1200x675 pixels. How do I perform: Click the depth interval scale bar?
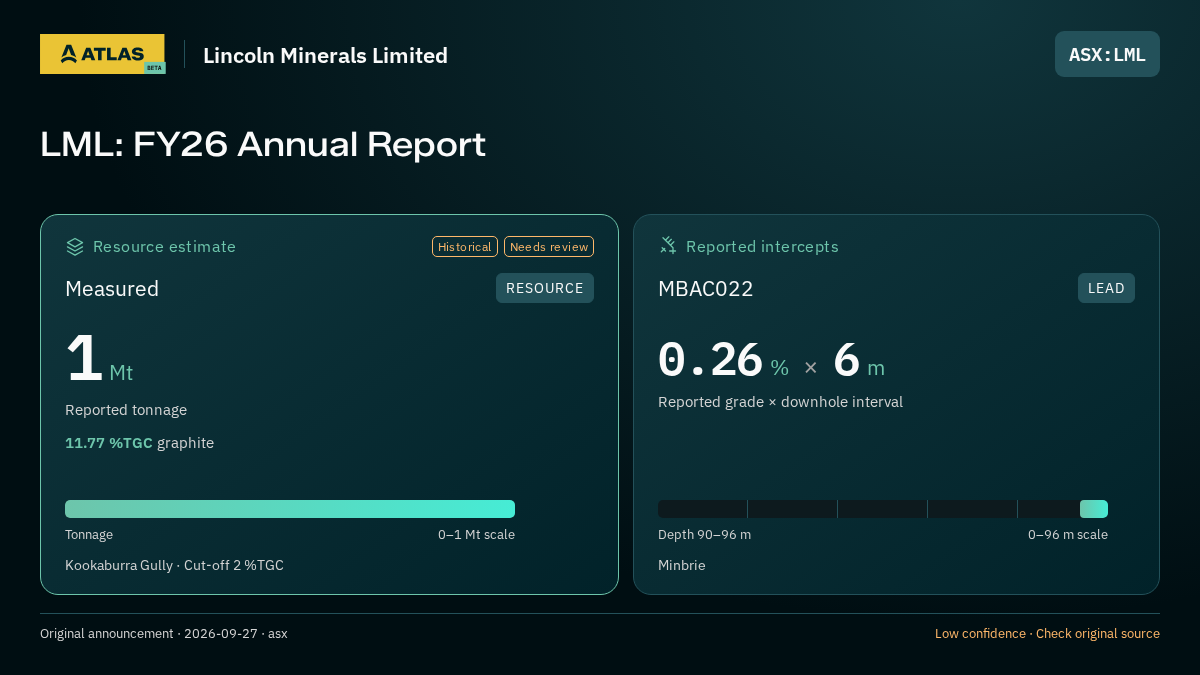click(x=883, y=509)
